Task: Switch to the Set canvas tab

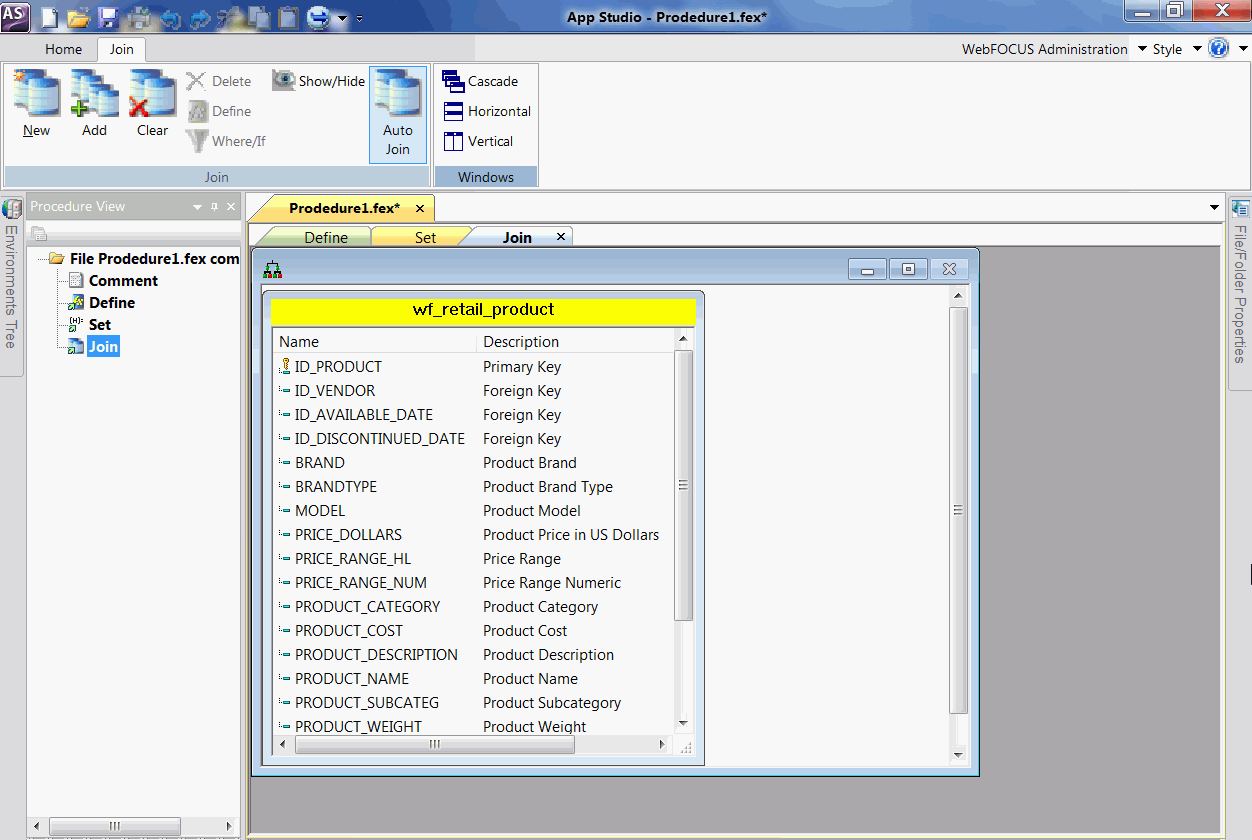Action: tap(425, 237)
